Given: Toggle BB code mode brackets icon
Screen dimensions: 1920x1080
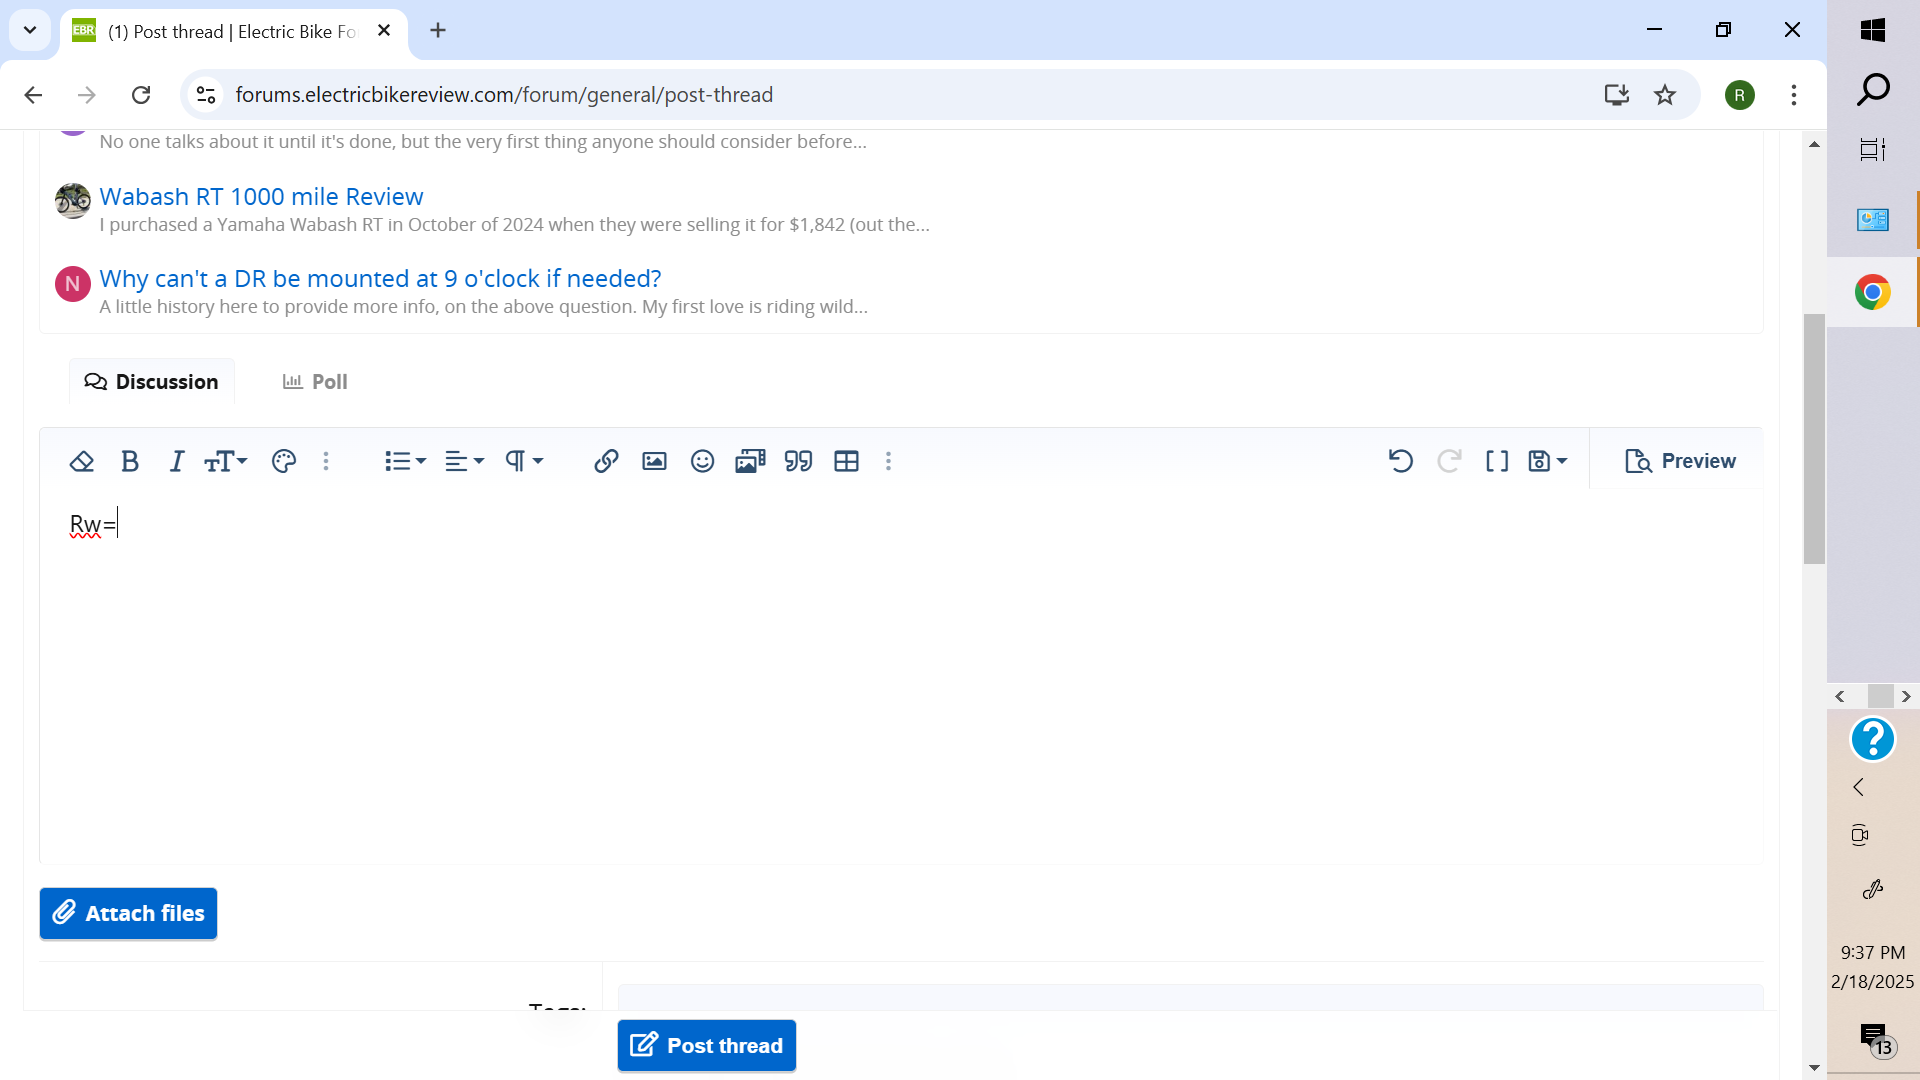Looking at the screenshot, I should tap(1496, 461).
